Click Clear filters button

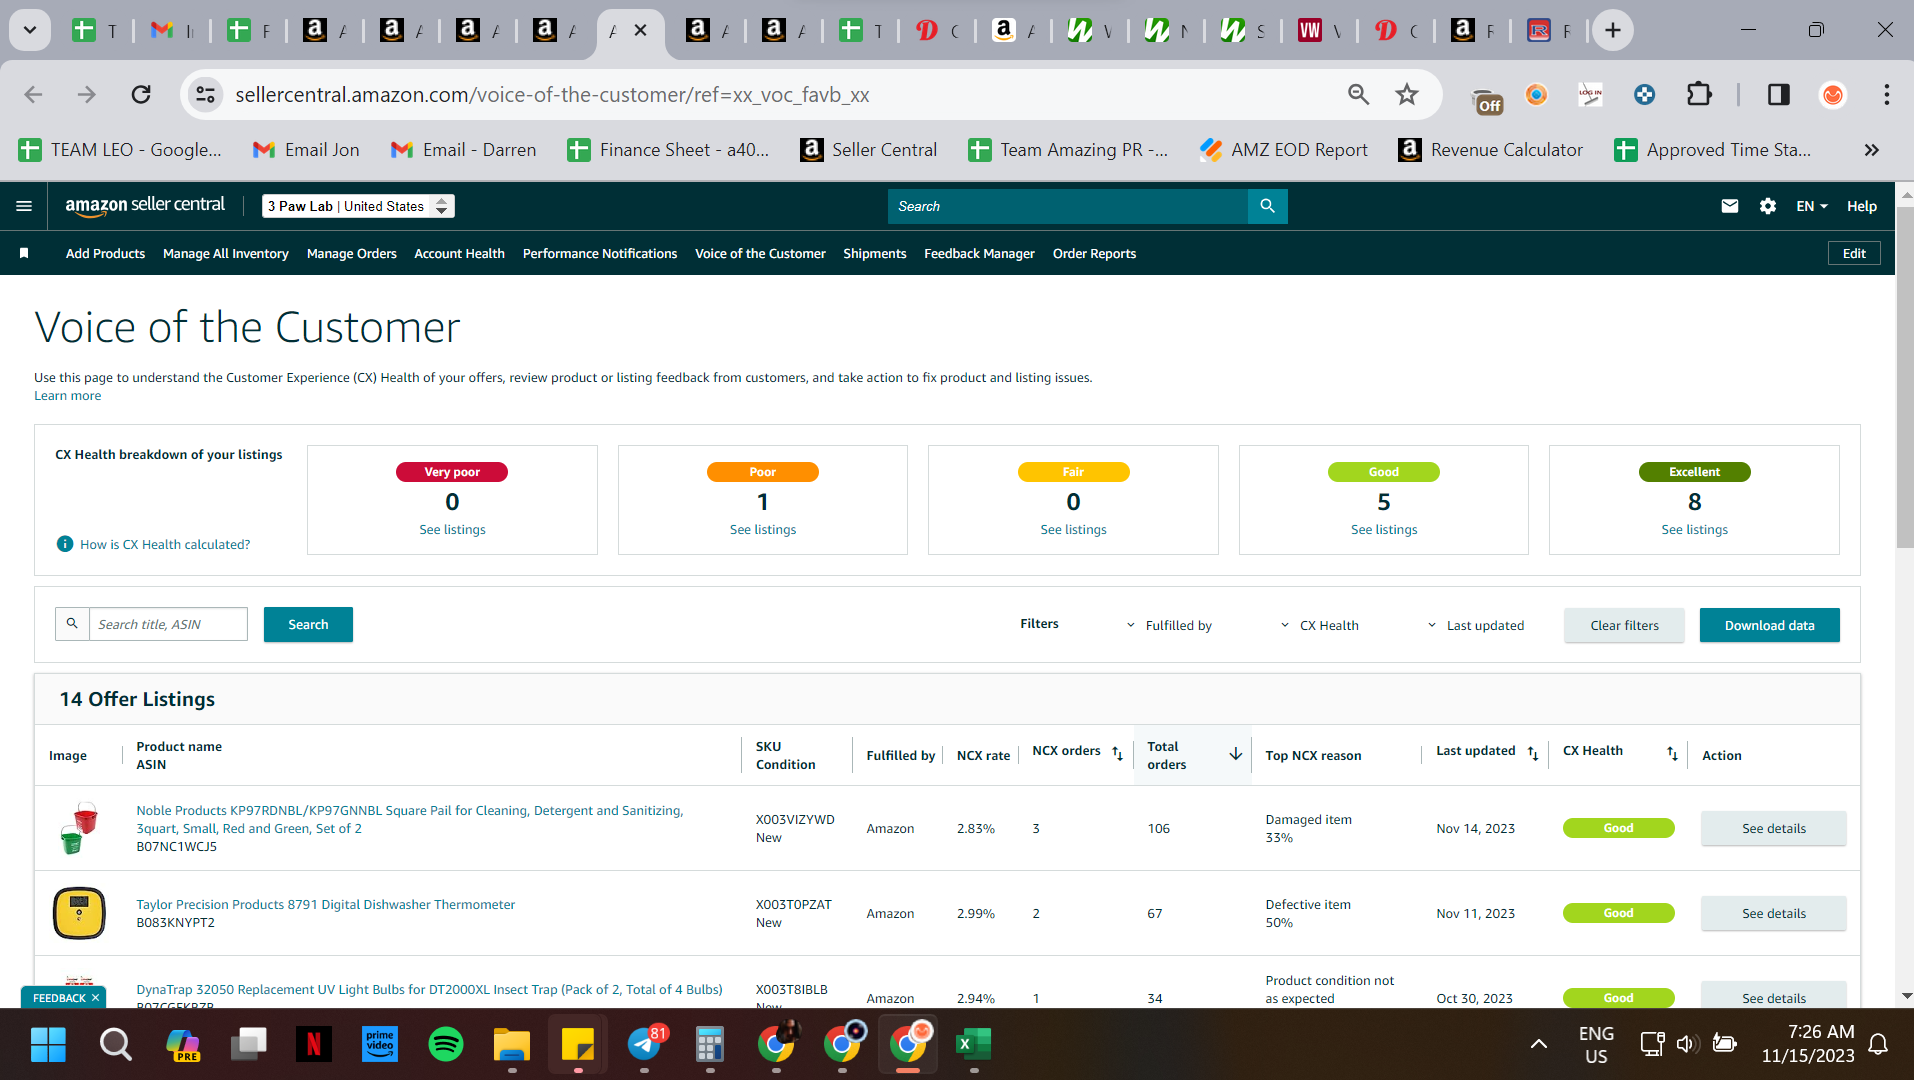point(1624,625)
